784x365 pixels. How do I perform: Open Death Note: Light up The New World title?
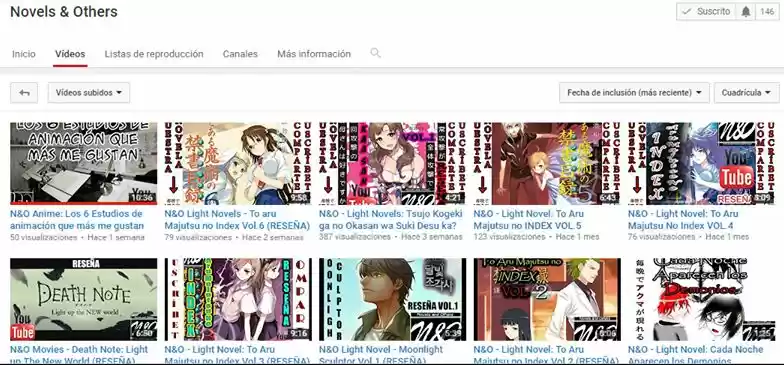point(79,354)
